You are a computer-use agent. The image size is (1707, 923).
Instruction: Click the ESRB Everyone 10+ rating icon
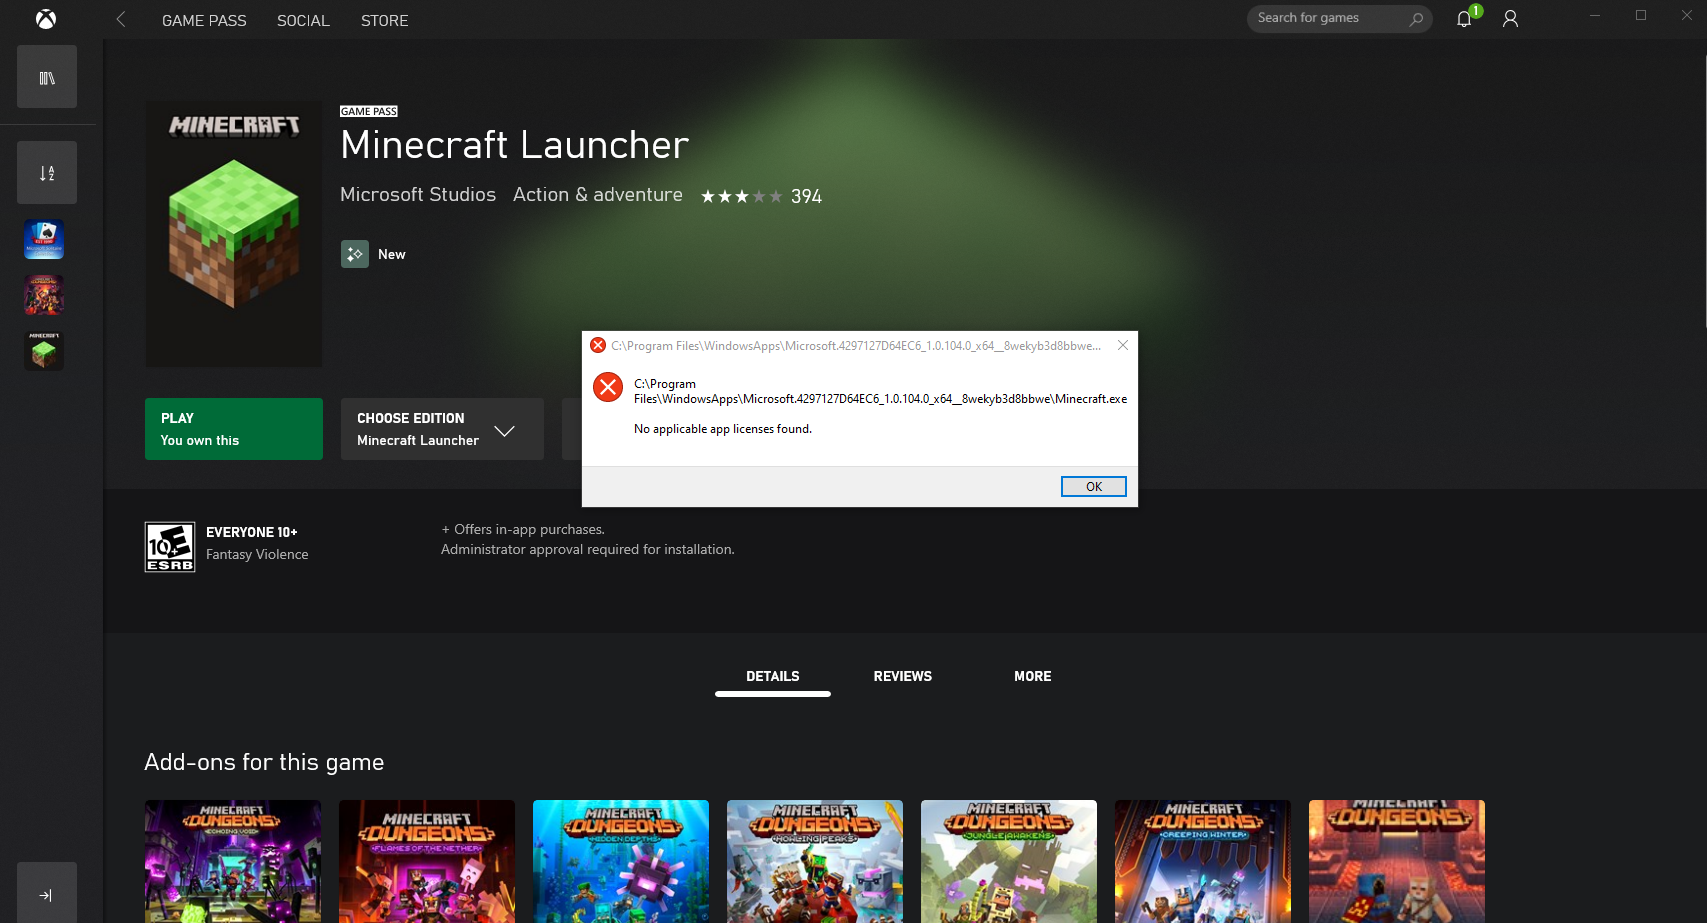(170, 547)
